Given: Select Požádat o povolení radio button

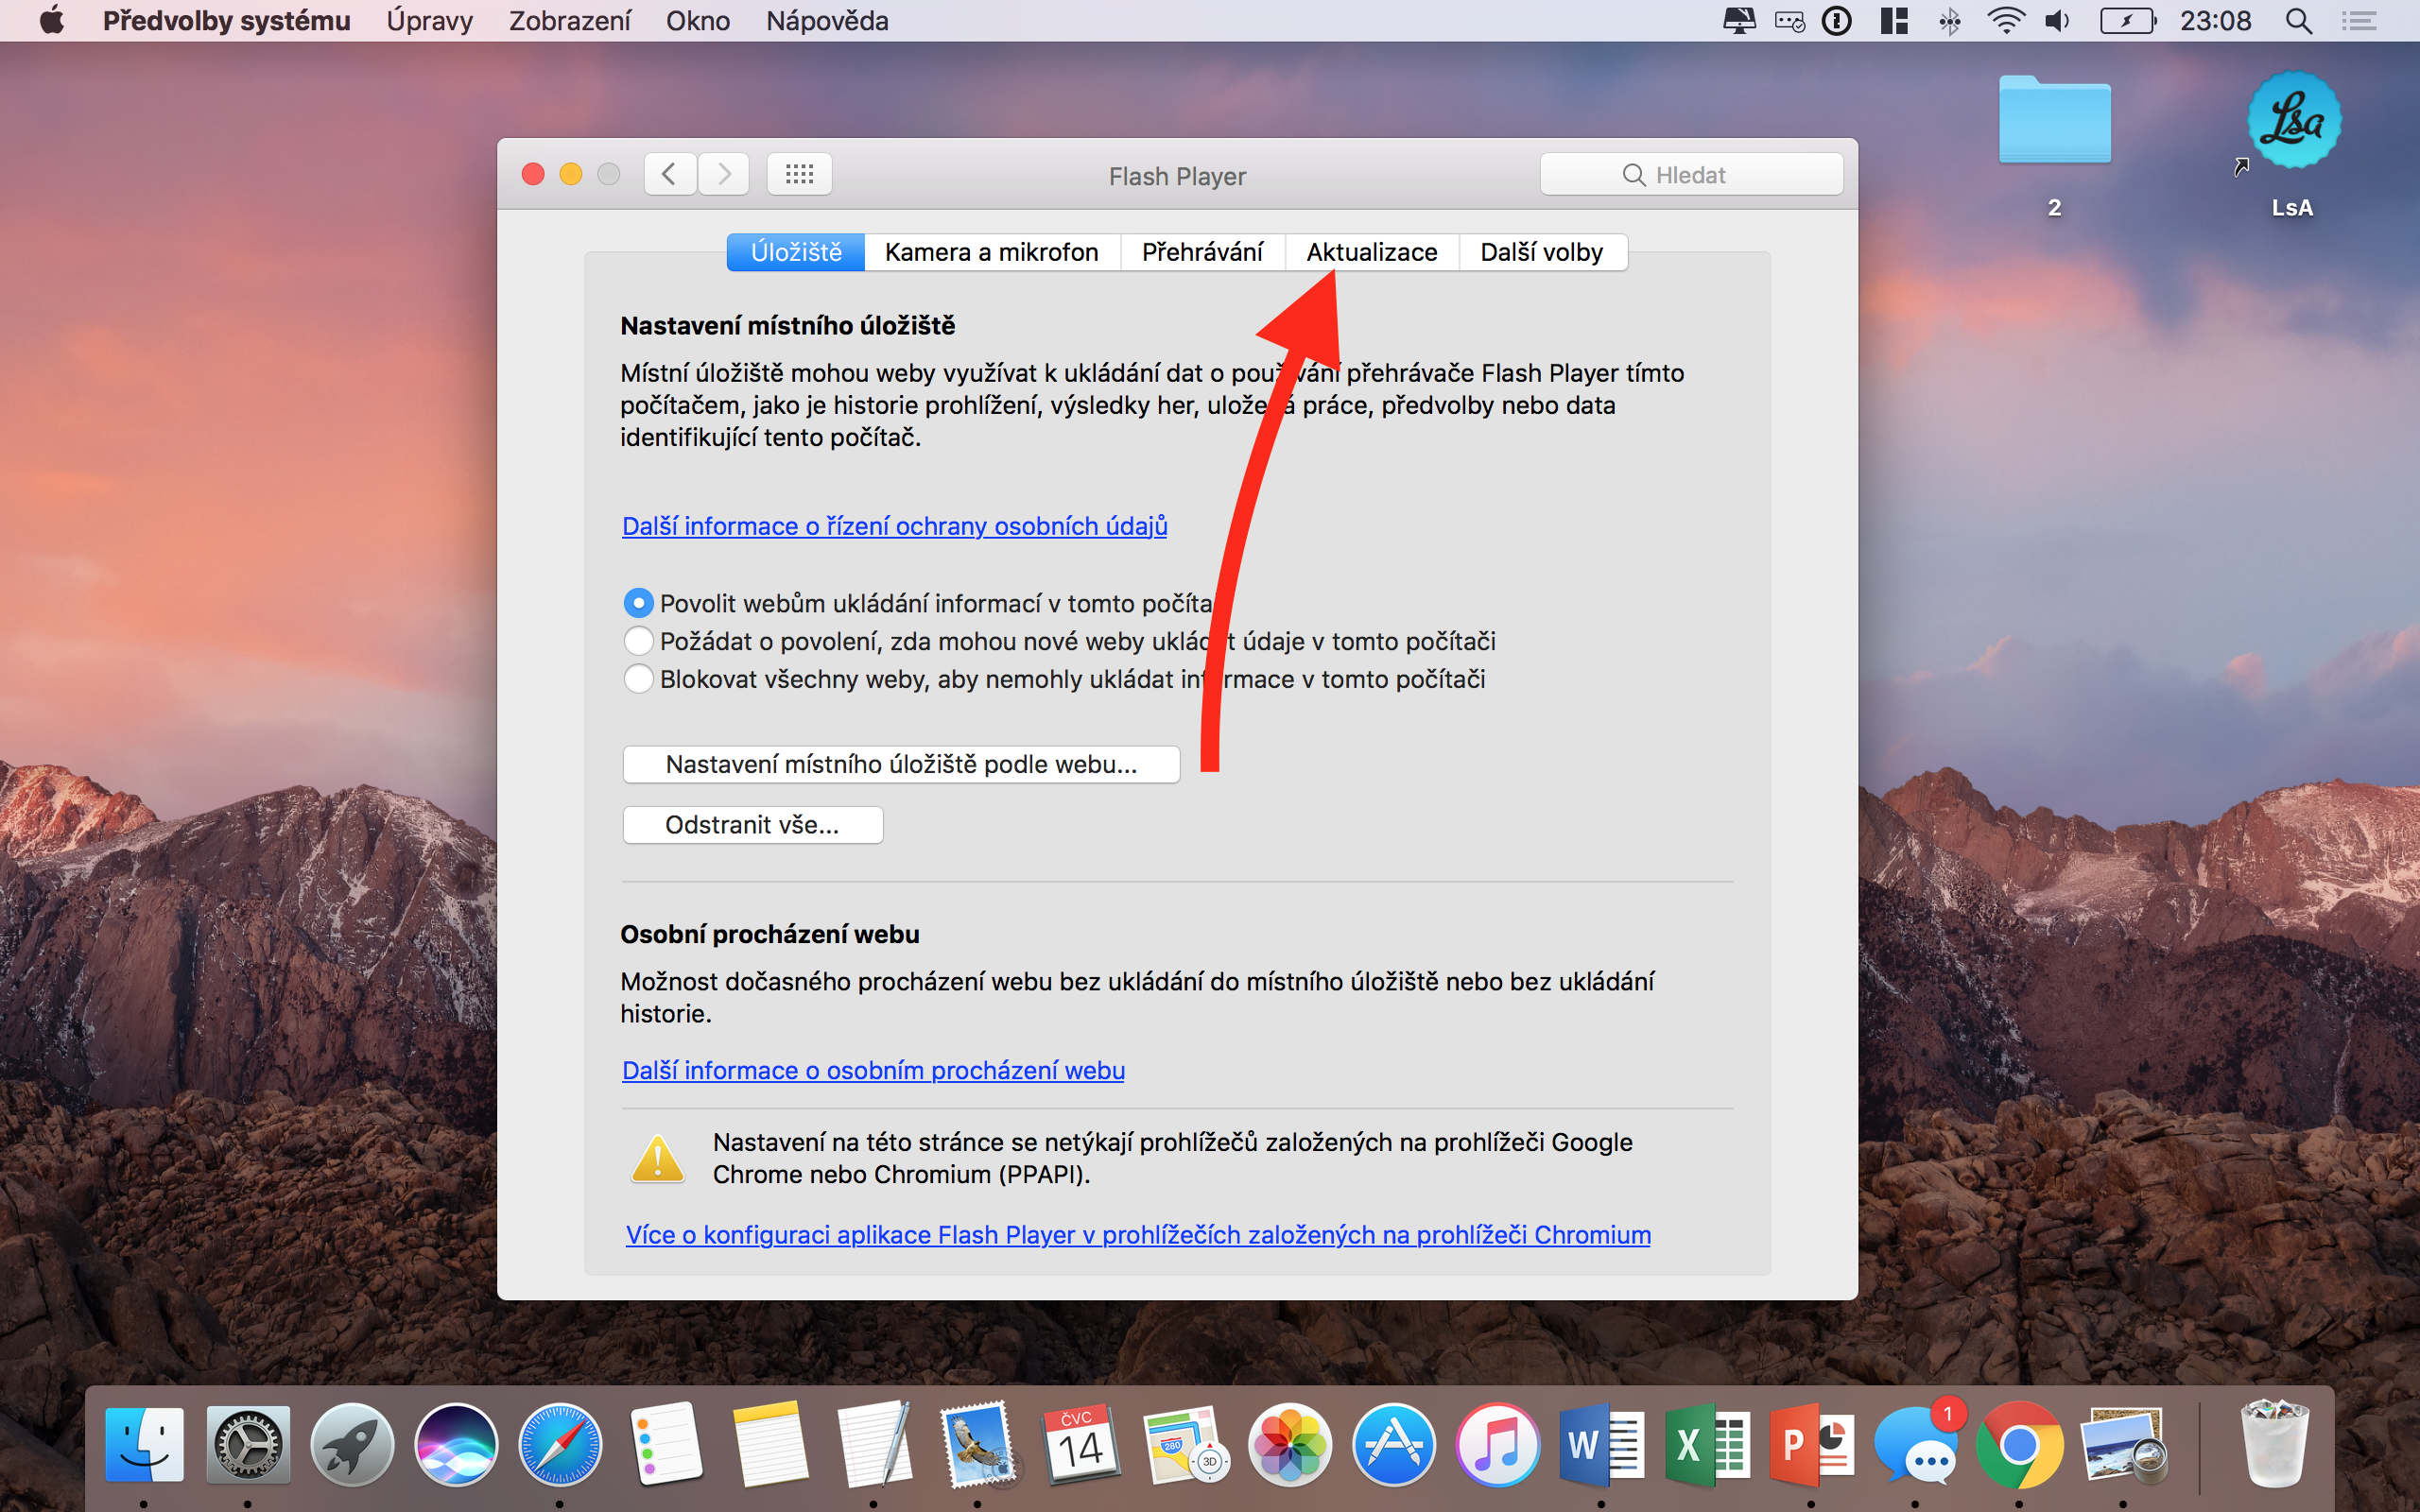Looking at the screenshot, I should coord(638,641).
